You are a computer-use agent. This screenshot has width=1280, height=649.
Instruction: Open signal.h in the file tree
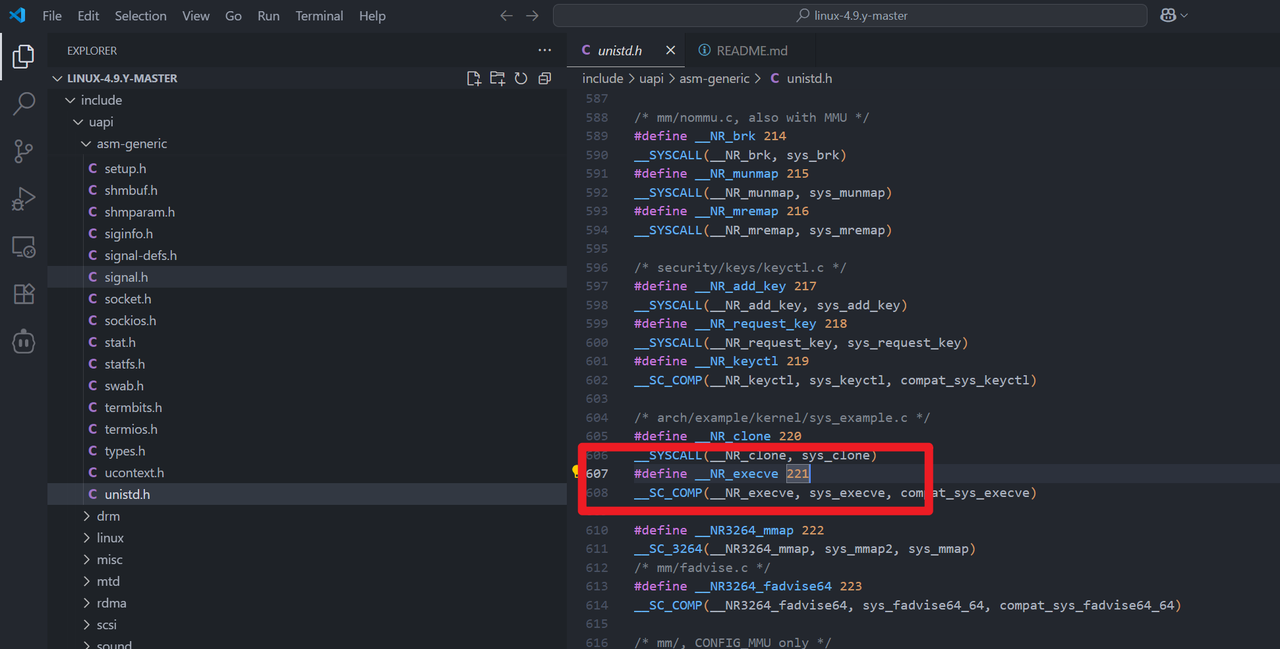pyautogui.click(x=126, y=277)
